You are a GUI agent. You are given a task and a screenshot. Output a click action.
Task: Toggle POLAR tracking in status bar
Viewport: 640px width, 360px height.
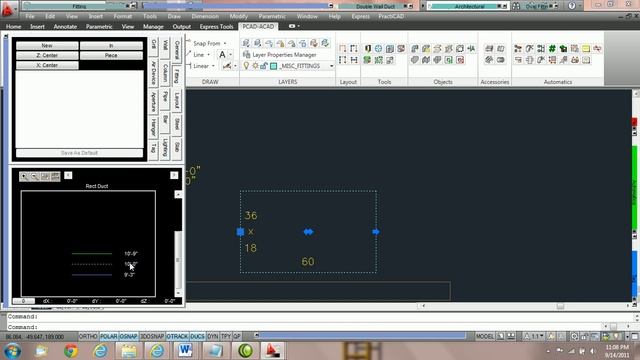[109, 336]
